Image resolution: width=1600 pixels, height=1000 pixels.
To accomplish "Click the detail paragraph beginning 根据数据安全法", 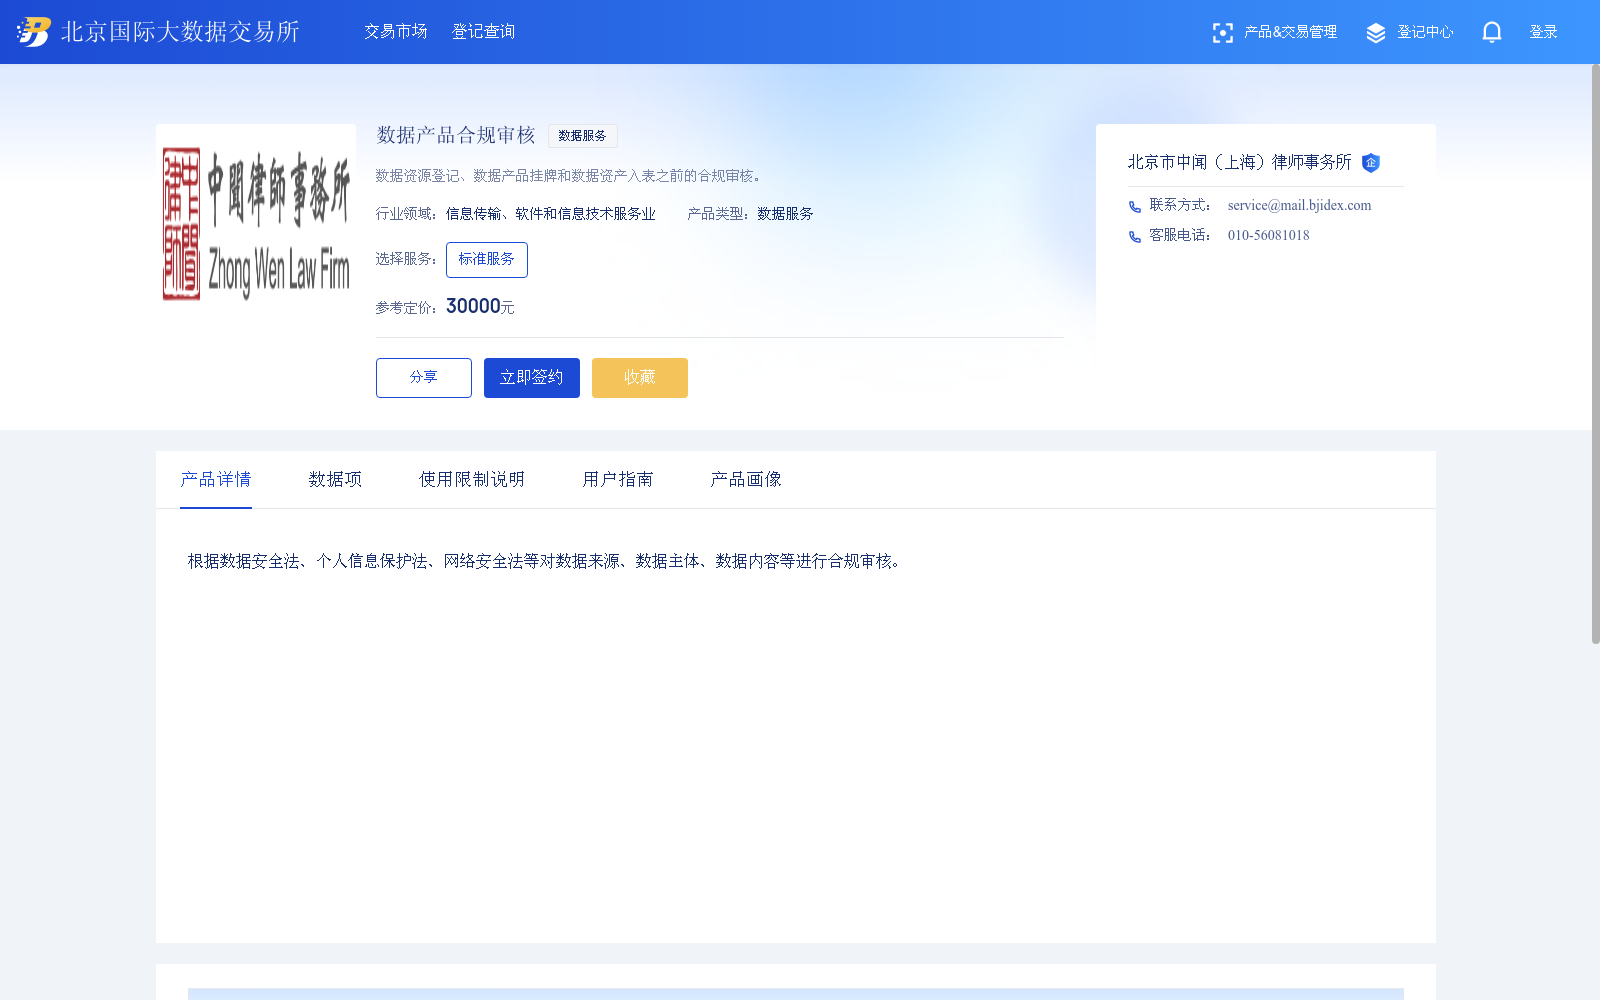I will point(547,562).
